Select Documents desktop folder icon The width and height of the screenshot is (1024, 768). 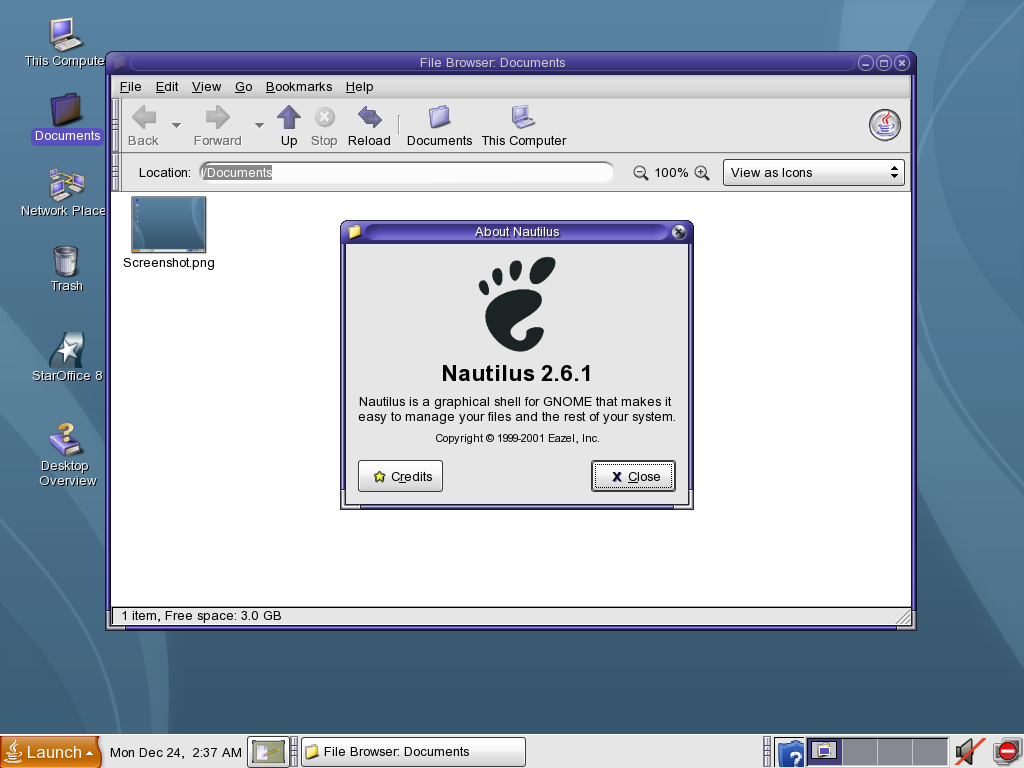tap(67, 118)
